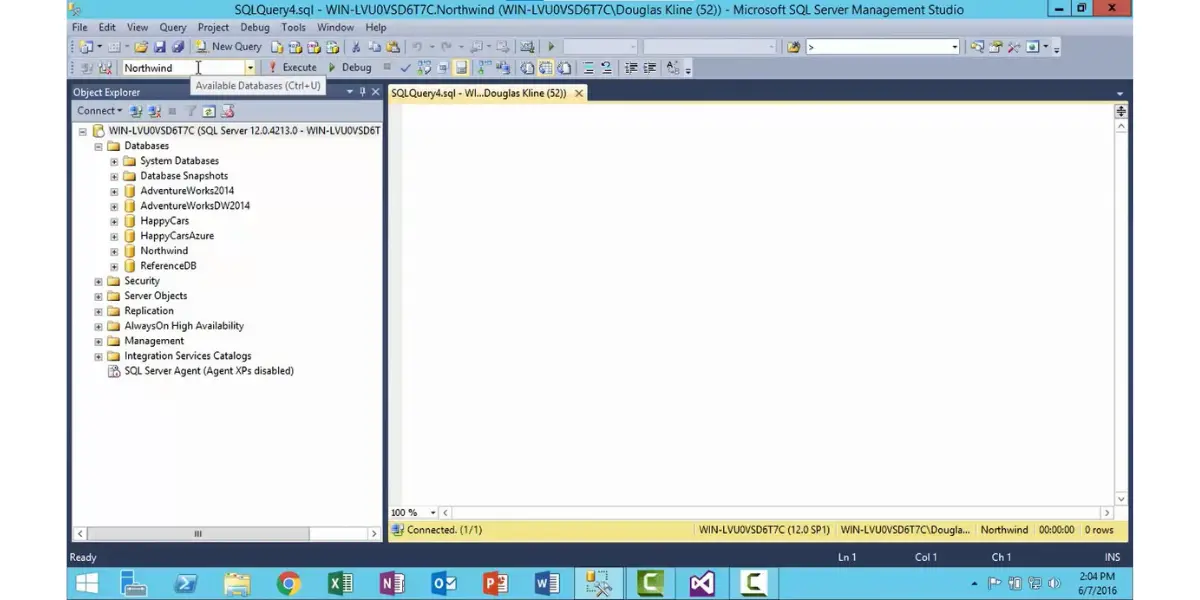Click the editor split bar handle at top right
Image resolution: width=1200 pixels, height=600 pixels.
pyautogui.click(x=1121, y=111)
